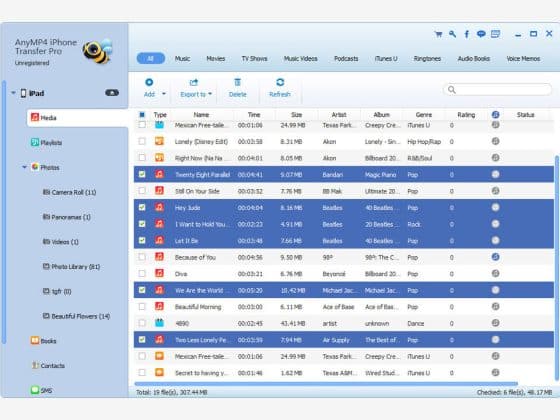The image size is (560, 420).
Task: Collapse the Photos tree arrow
Action: 24,167
